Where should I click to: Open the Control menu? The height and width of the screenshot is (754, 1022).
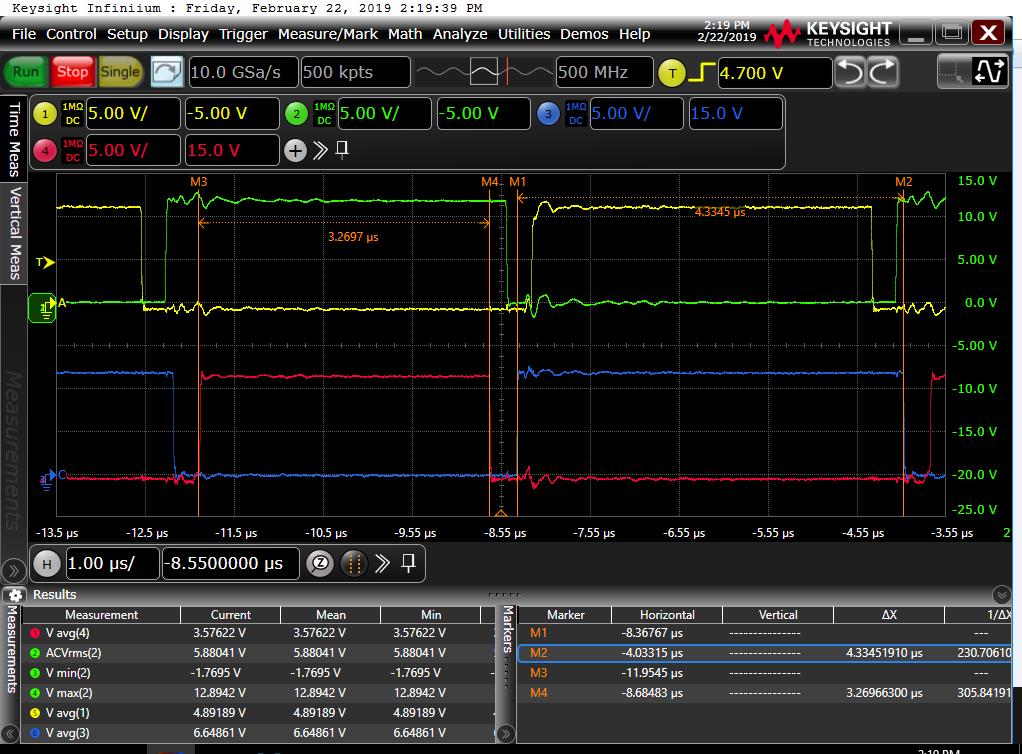coord(71,34)
